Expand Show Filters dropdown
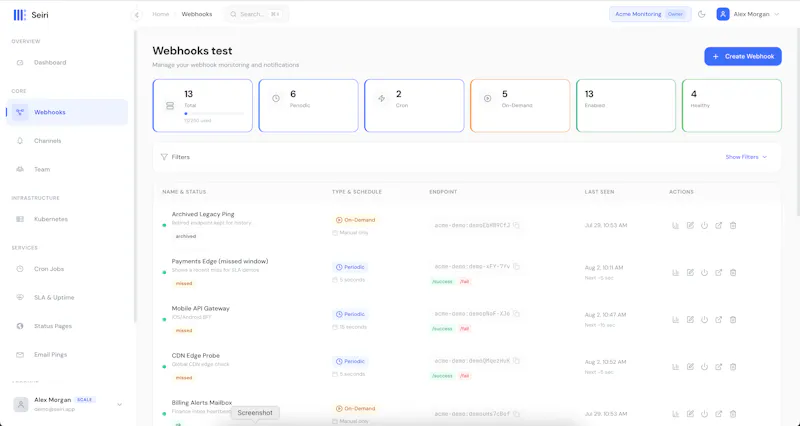Viewport: 800px width, 426px height. [x=746, y=157]
